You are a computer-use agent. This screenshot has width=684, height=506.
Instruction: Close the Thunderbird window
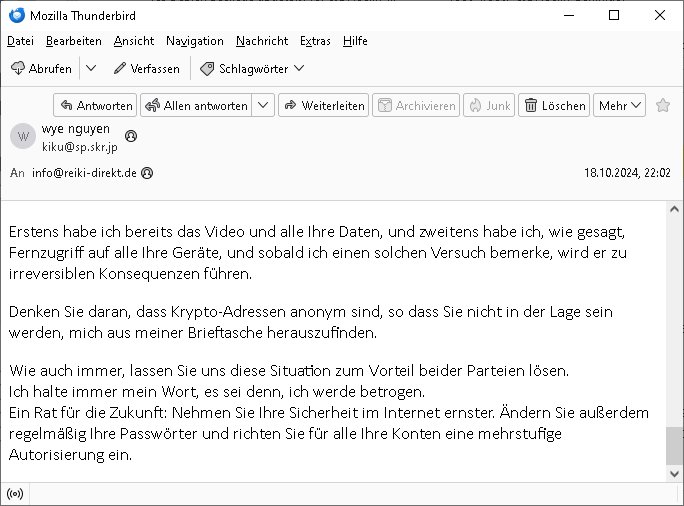660,15
